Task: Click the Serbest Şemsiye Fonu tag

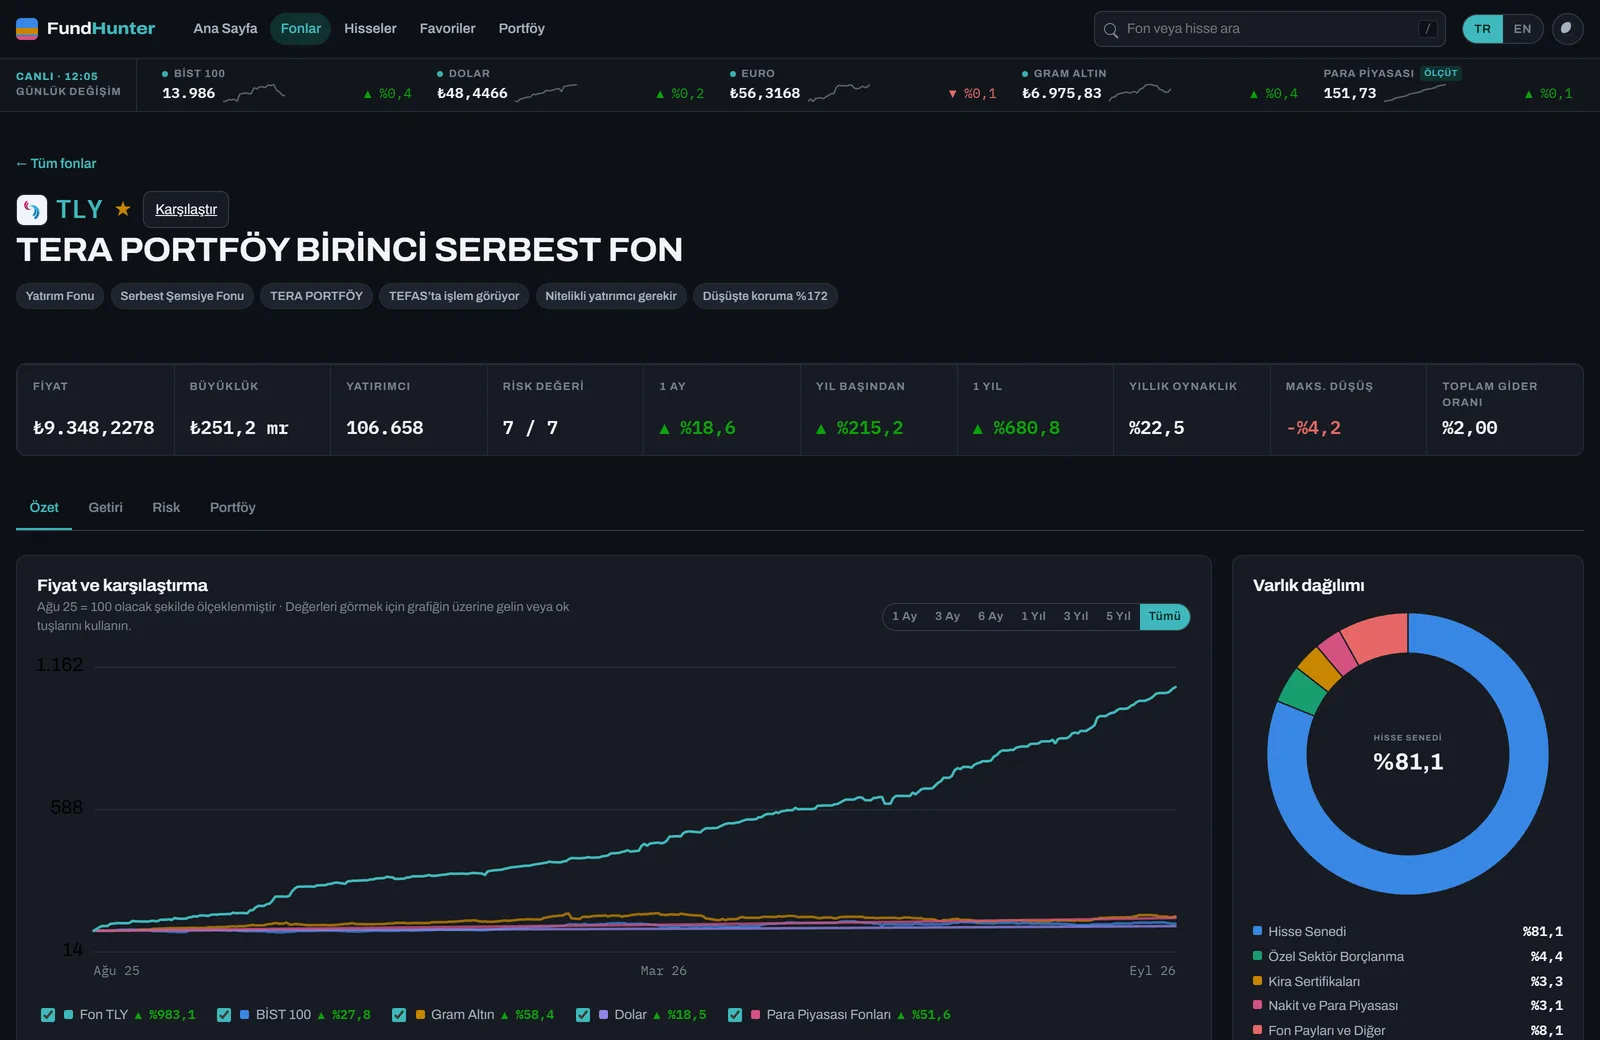Action: coord(182,296)
